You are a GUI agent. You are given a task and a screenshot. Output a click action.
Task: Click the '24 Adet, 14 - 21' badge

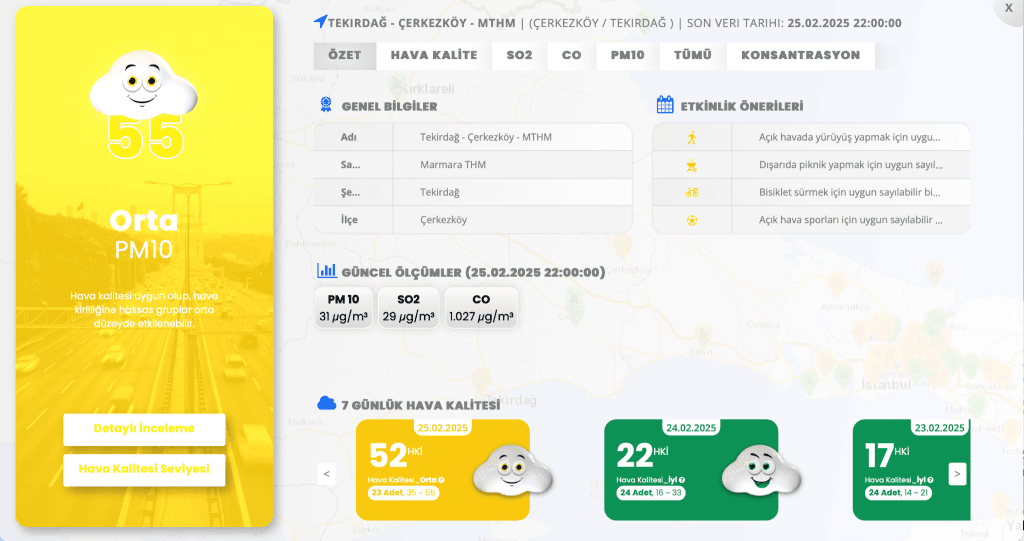tap(898, 493)
